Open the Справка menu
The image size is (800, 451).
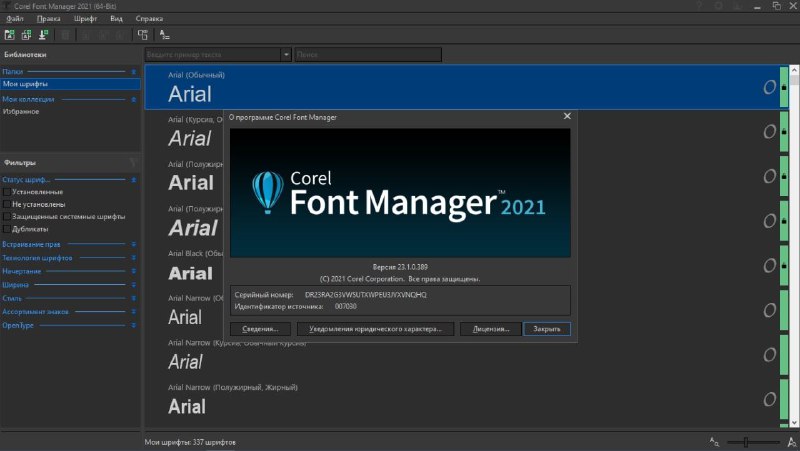point(149,18)
